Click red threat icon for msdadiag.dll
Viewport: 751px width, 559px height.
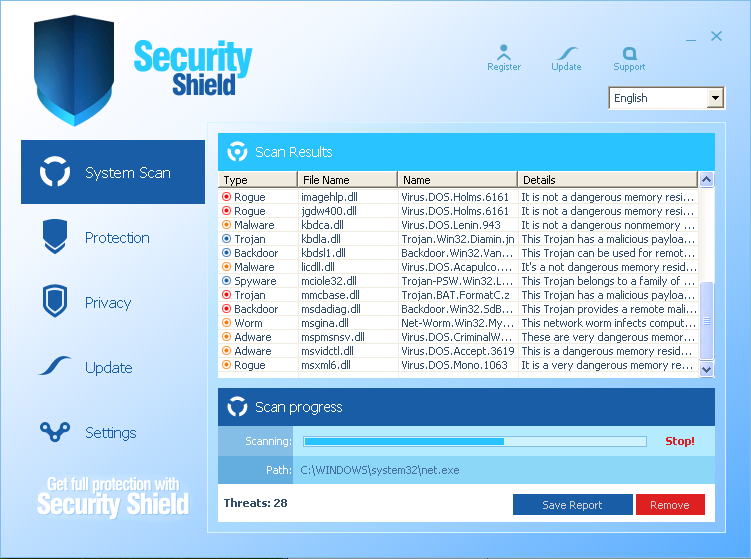(227, 308)
